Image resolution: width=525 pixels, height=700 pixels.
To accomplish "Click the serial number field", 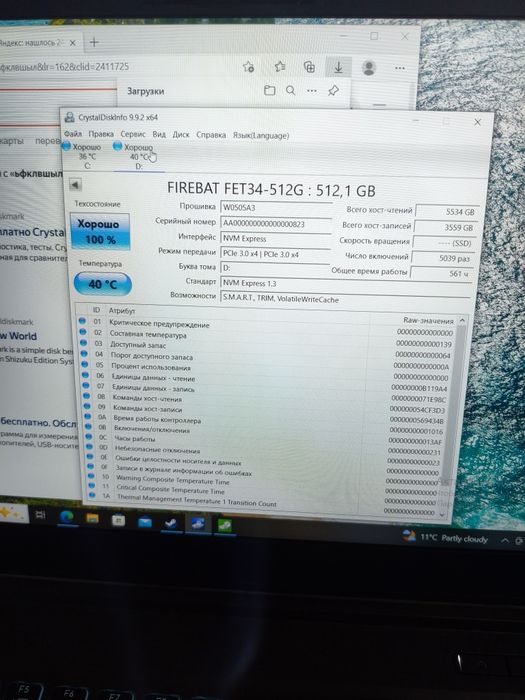I will point(276,223).
